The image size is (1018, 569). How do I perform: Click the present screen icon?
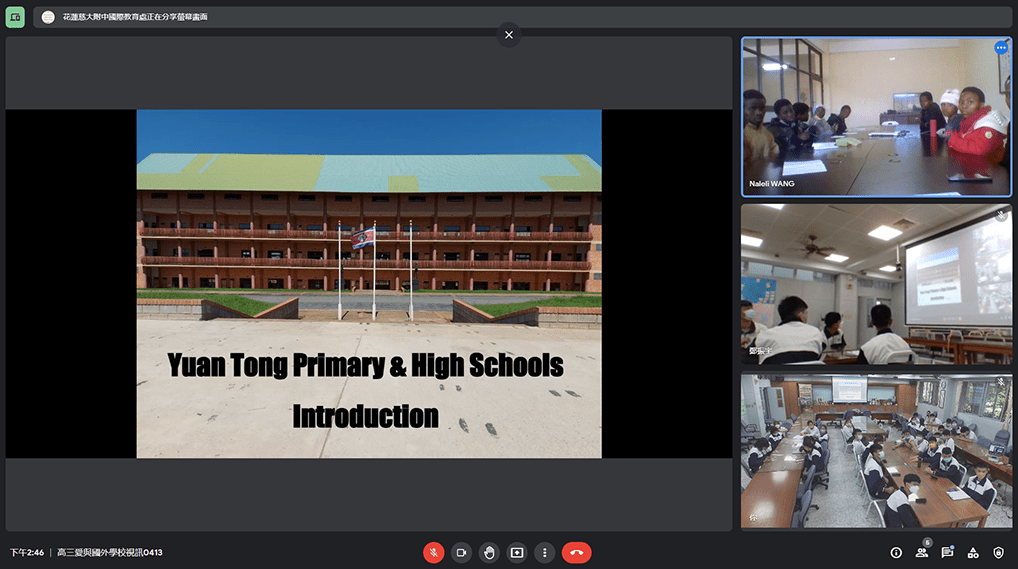(x=517, y=552)
